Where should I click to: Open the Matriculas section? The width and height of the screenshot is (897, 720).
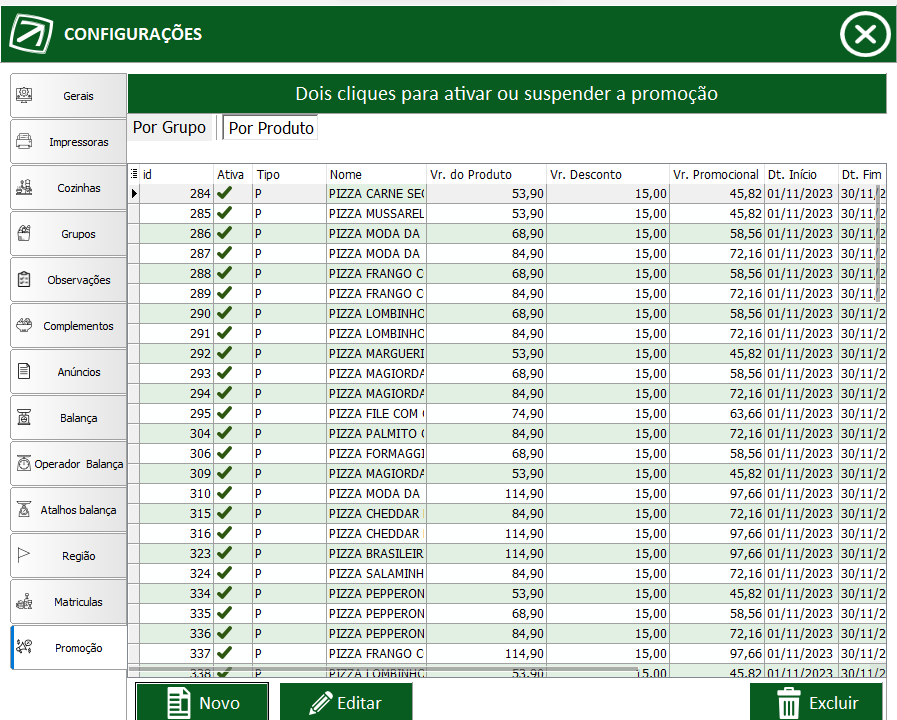point(68,602)
